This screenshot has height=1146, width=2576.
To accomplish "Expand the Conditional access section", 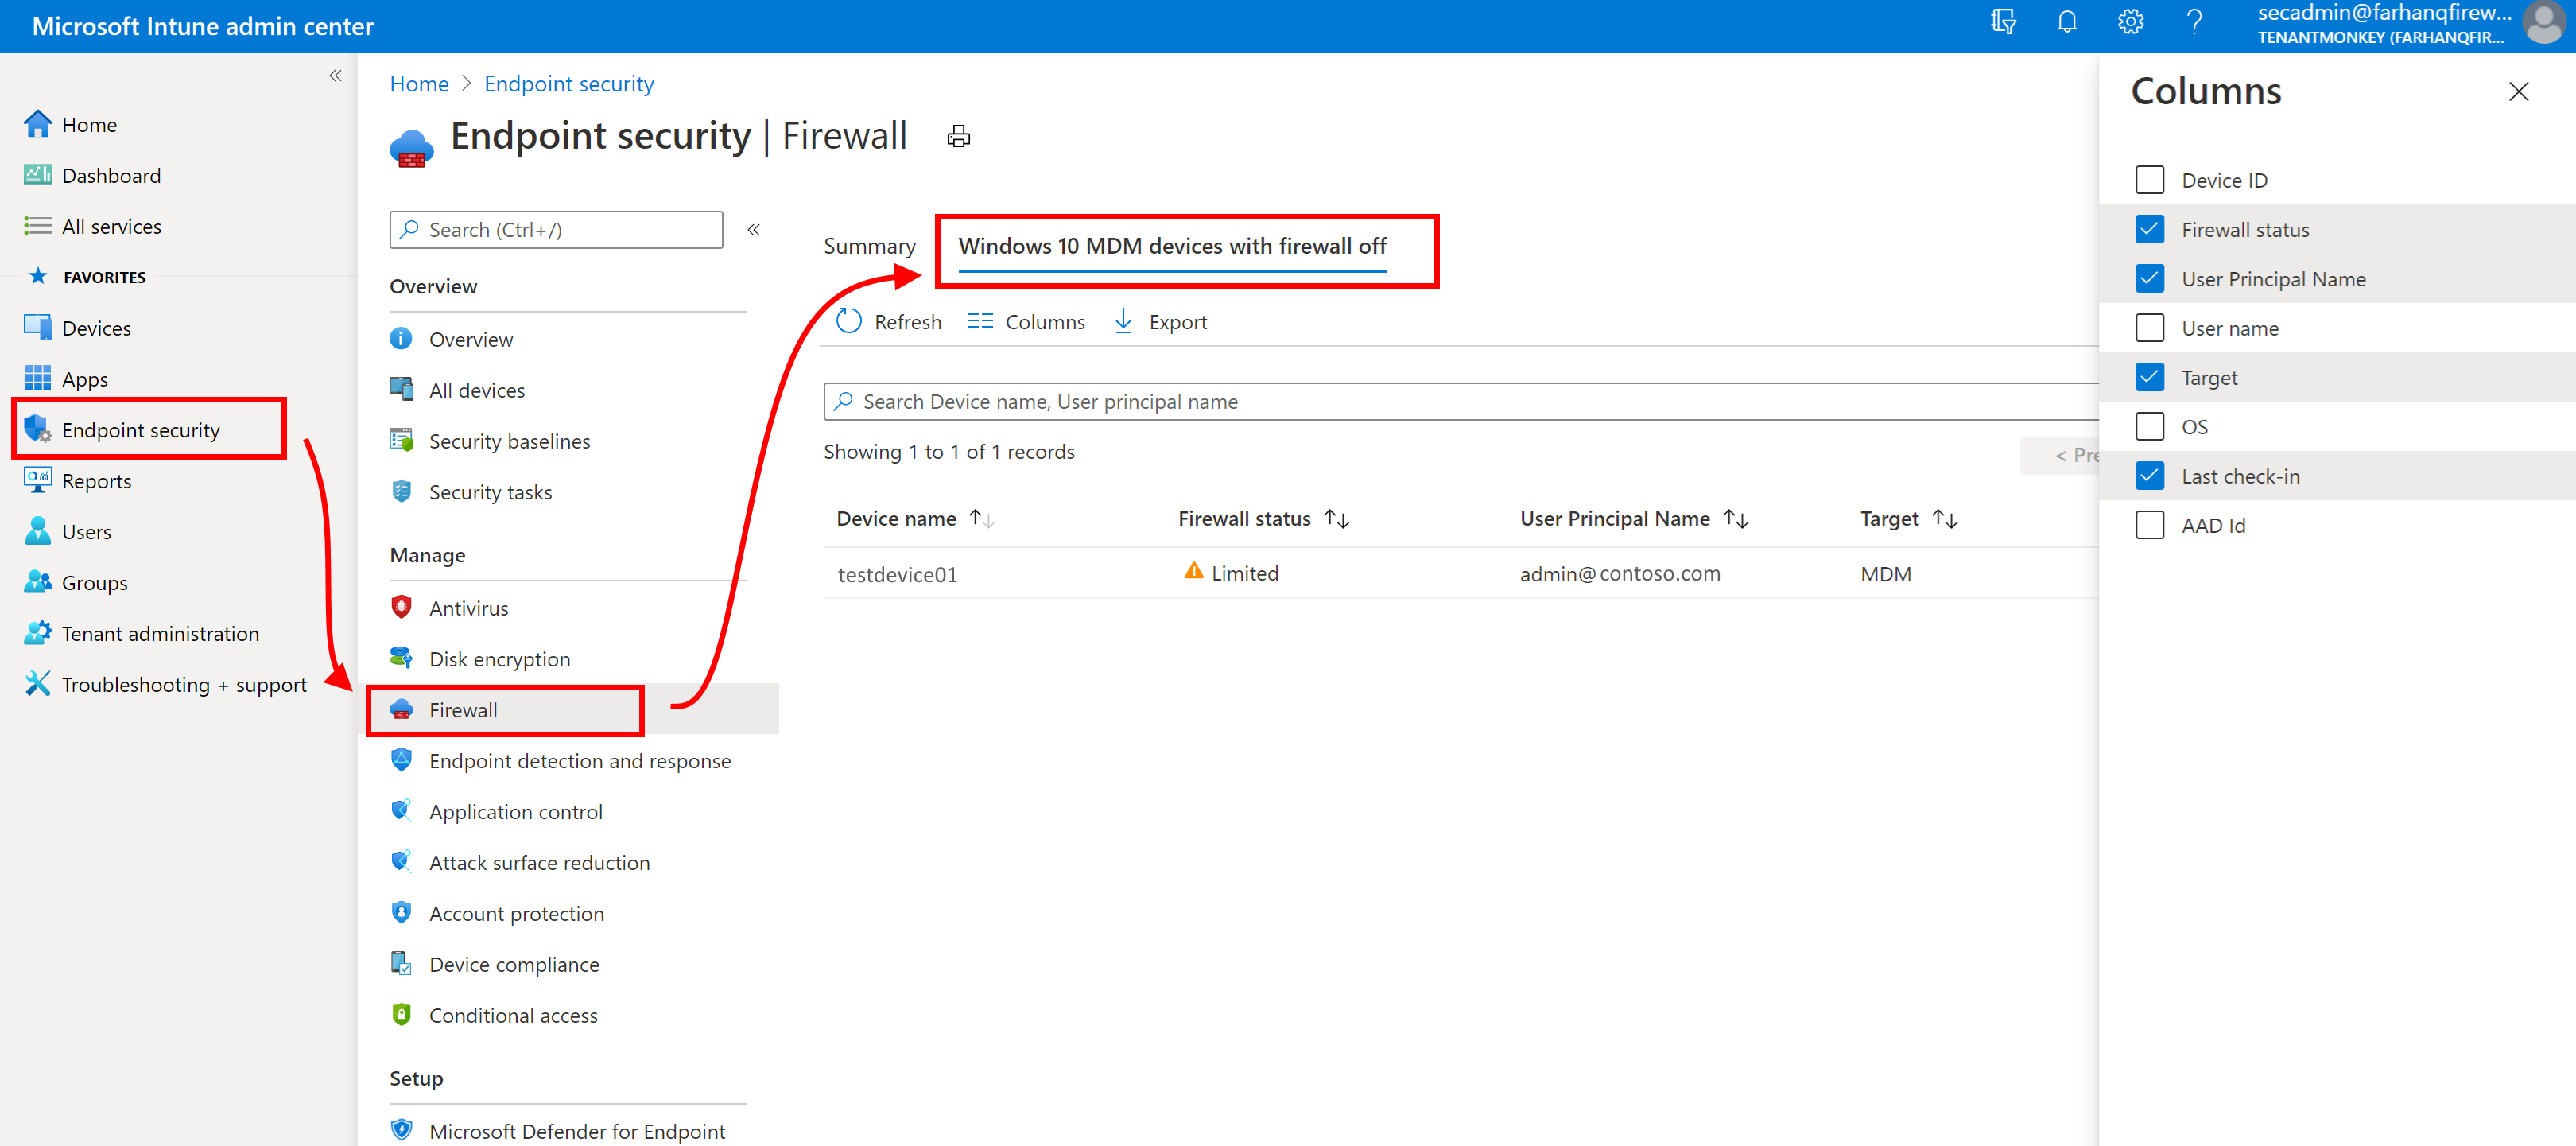I will coord(513,1016).
